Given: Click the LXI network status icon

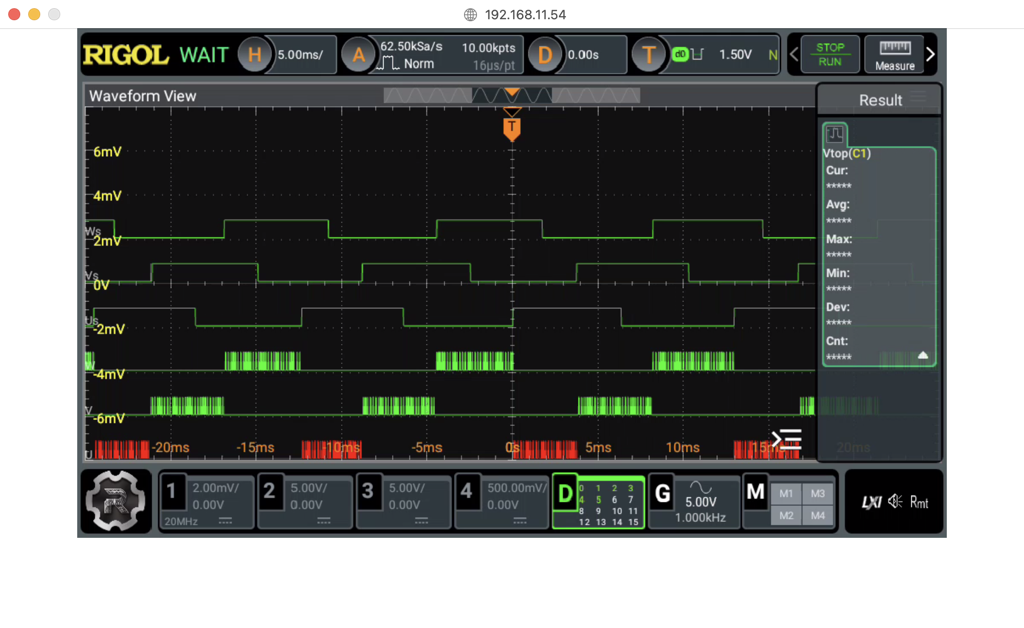Looking at the screenshot, I should click(x=871, y=502).
